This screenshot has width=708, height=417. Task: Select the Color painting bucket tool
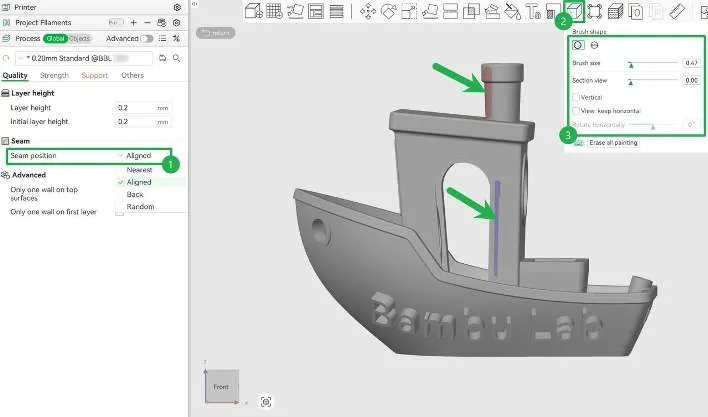click(x=512, y=11)
